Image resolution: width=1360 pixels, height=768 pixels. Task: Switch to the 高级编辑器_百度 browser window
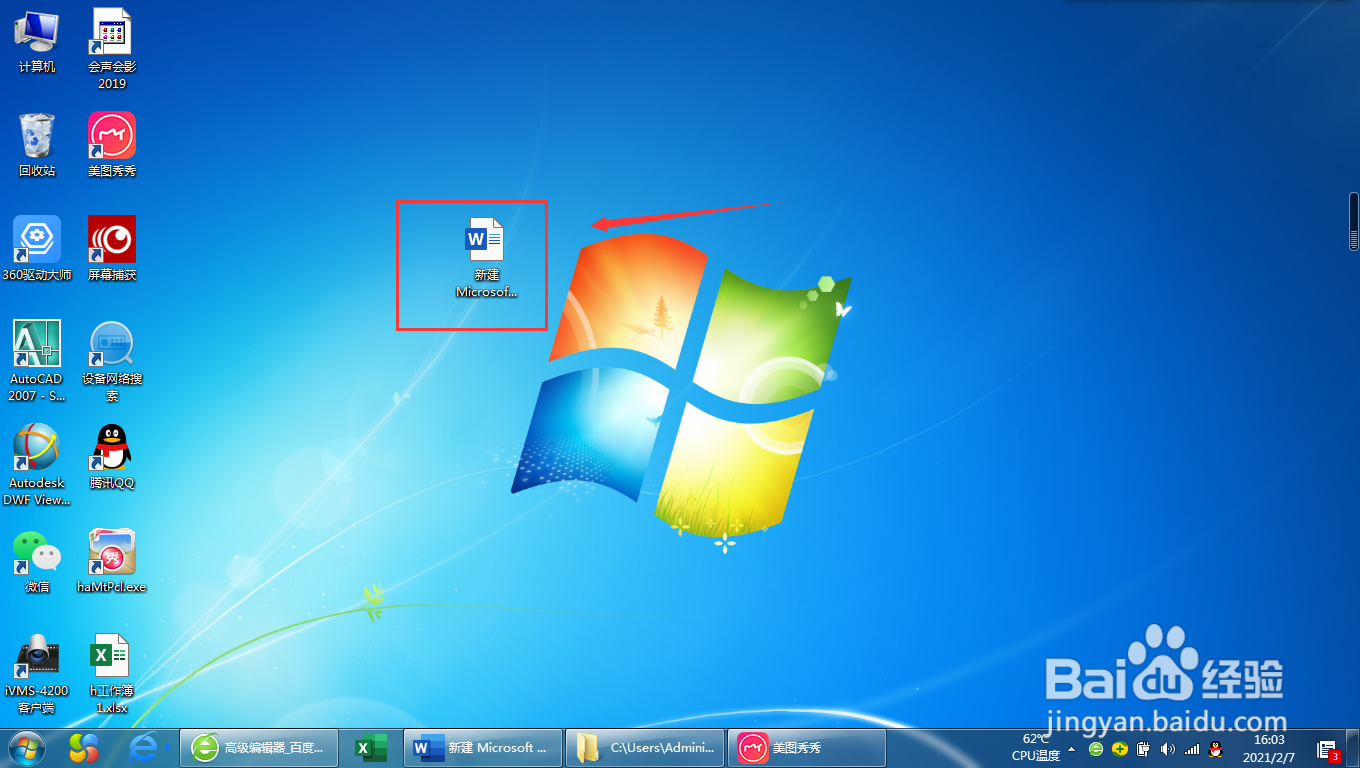(257, 748)
